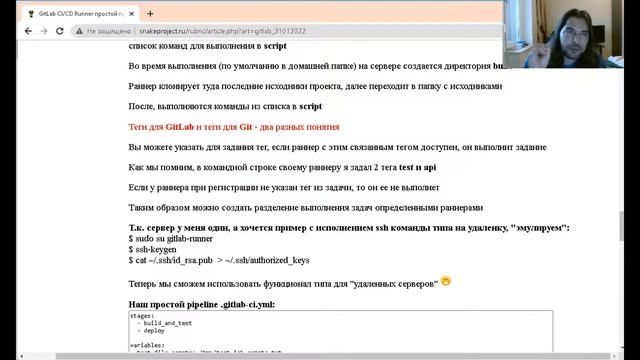Close the GitLab CI/CD Runner tab
Viewport: 640px width, 360px height.
[x=131, y=14]
